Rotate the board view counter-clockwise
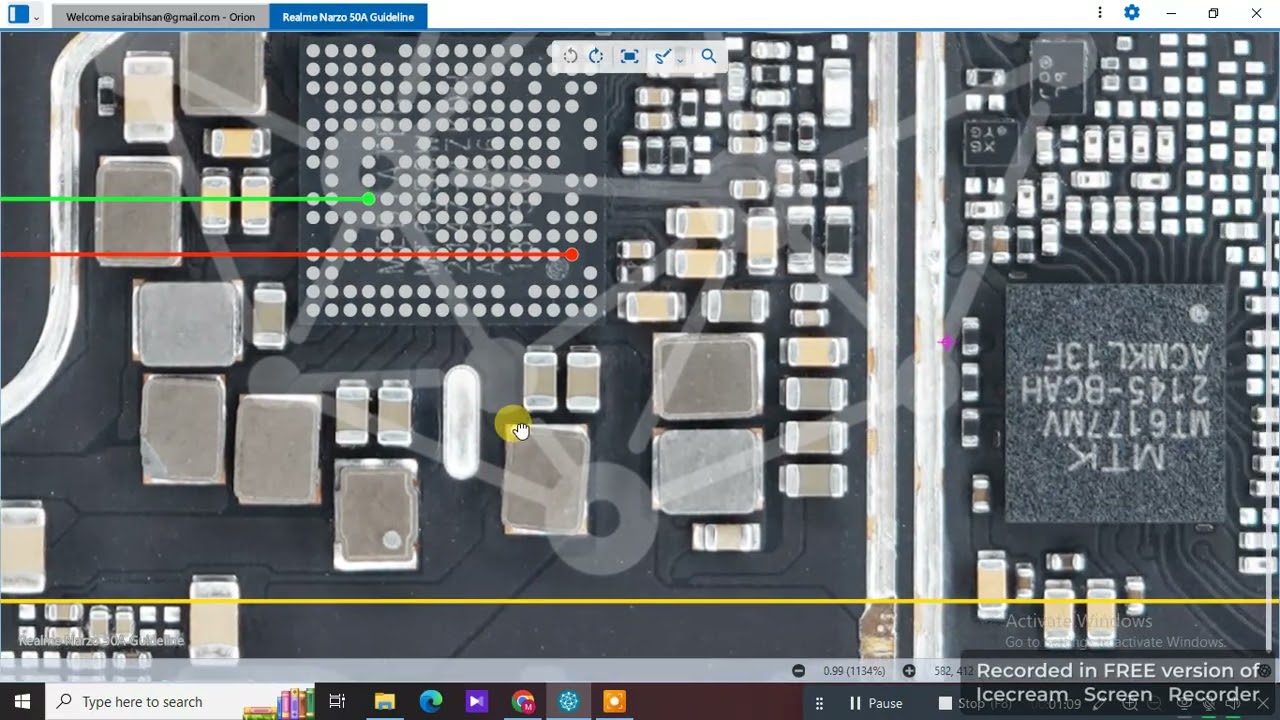 (570, 56)
